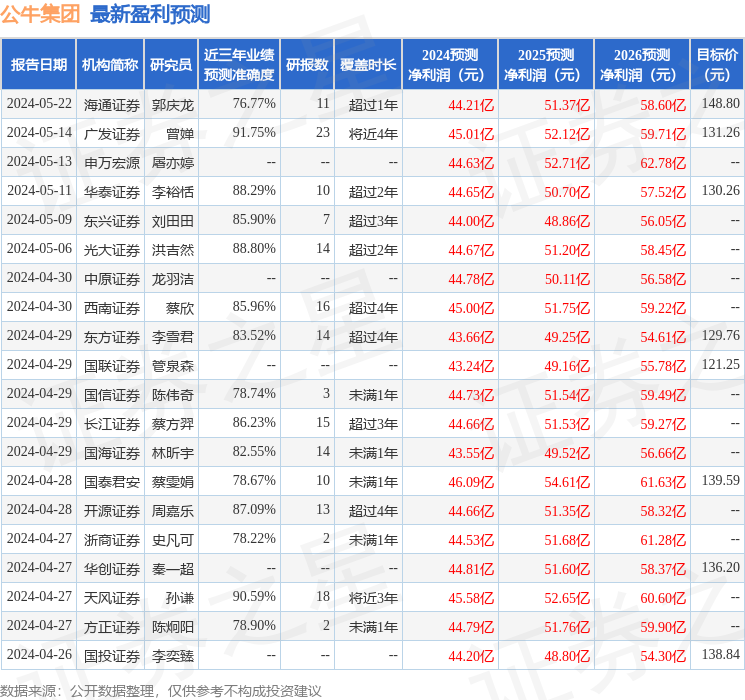Viewport: 745px width, 700px height.
Task: Click the 方正证券 institution cell
Action: (x=112, y=627)
